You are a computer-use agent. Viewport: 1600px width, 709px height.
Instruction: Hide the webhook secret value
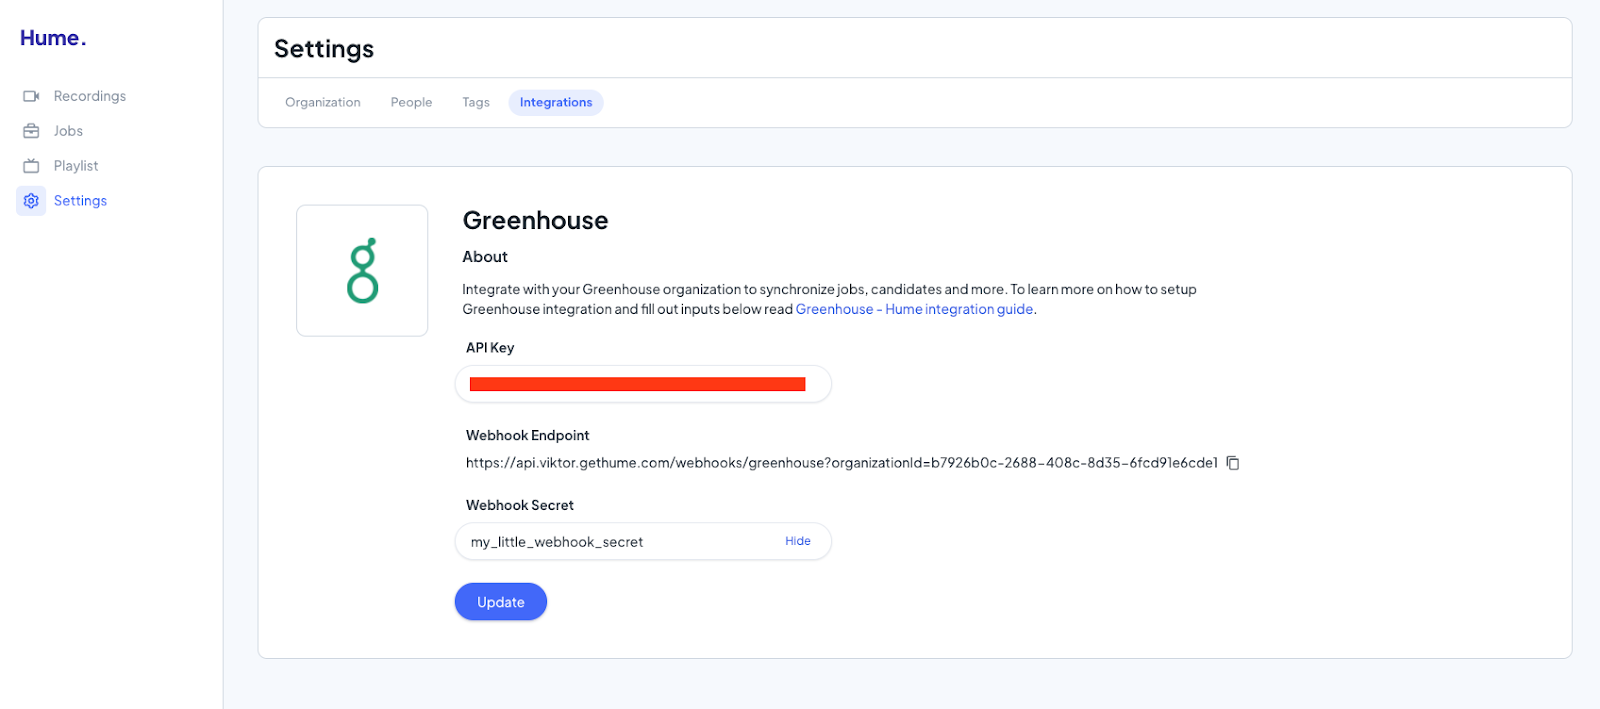tap(798, 541)
